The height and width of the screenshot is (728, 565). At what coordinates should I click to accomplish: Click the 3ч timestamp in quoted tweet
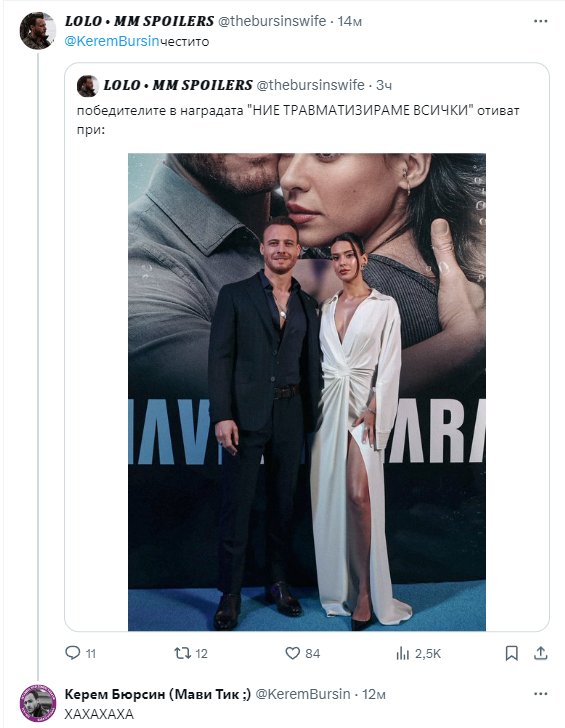383,85
